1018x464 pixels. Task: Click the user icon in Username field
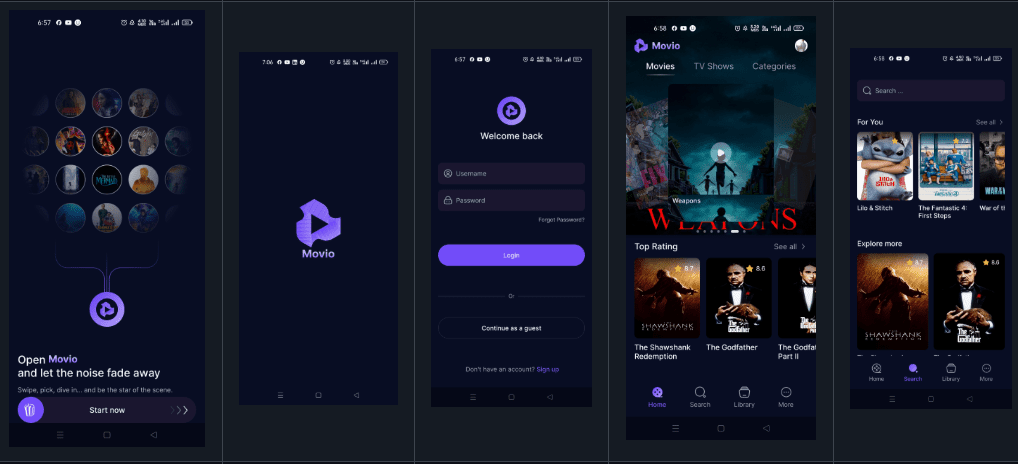[448, 173]
